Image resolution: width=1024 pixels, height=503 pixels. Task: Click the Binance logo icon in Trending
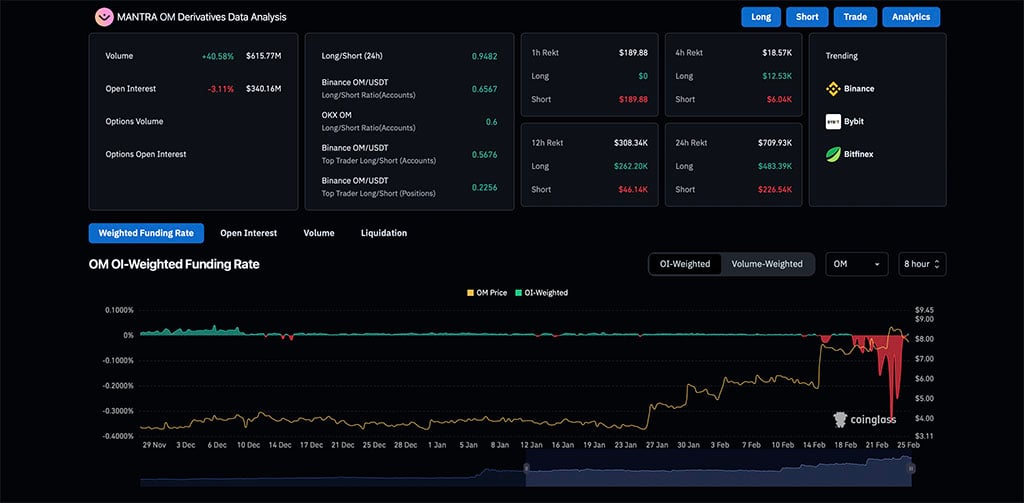click(x=832, y=89)
